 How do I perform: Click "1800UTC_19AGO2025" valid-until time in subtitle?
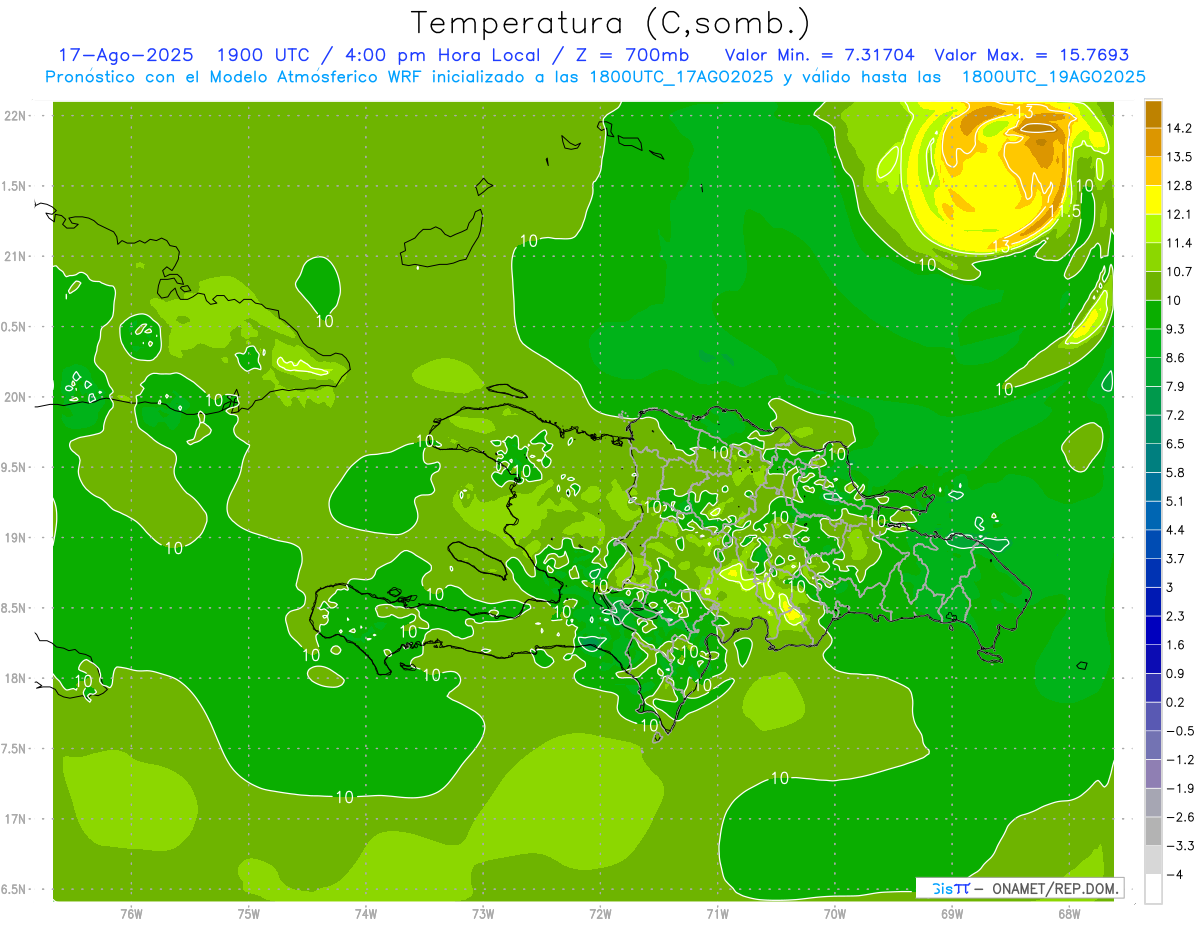1053,77
